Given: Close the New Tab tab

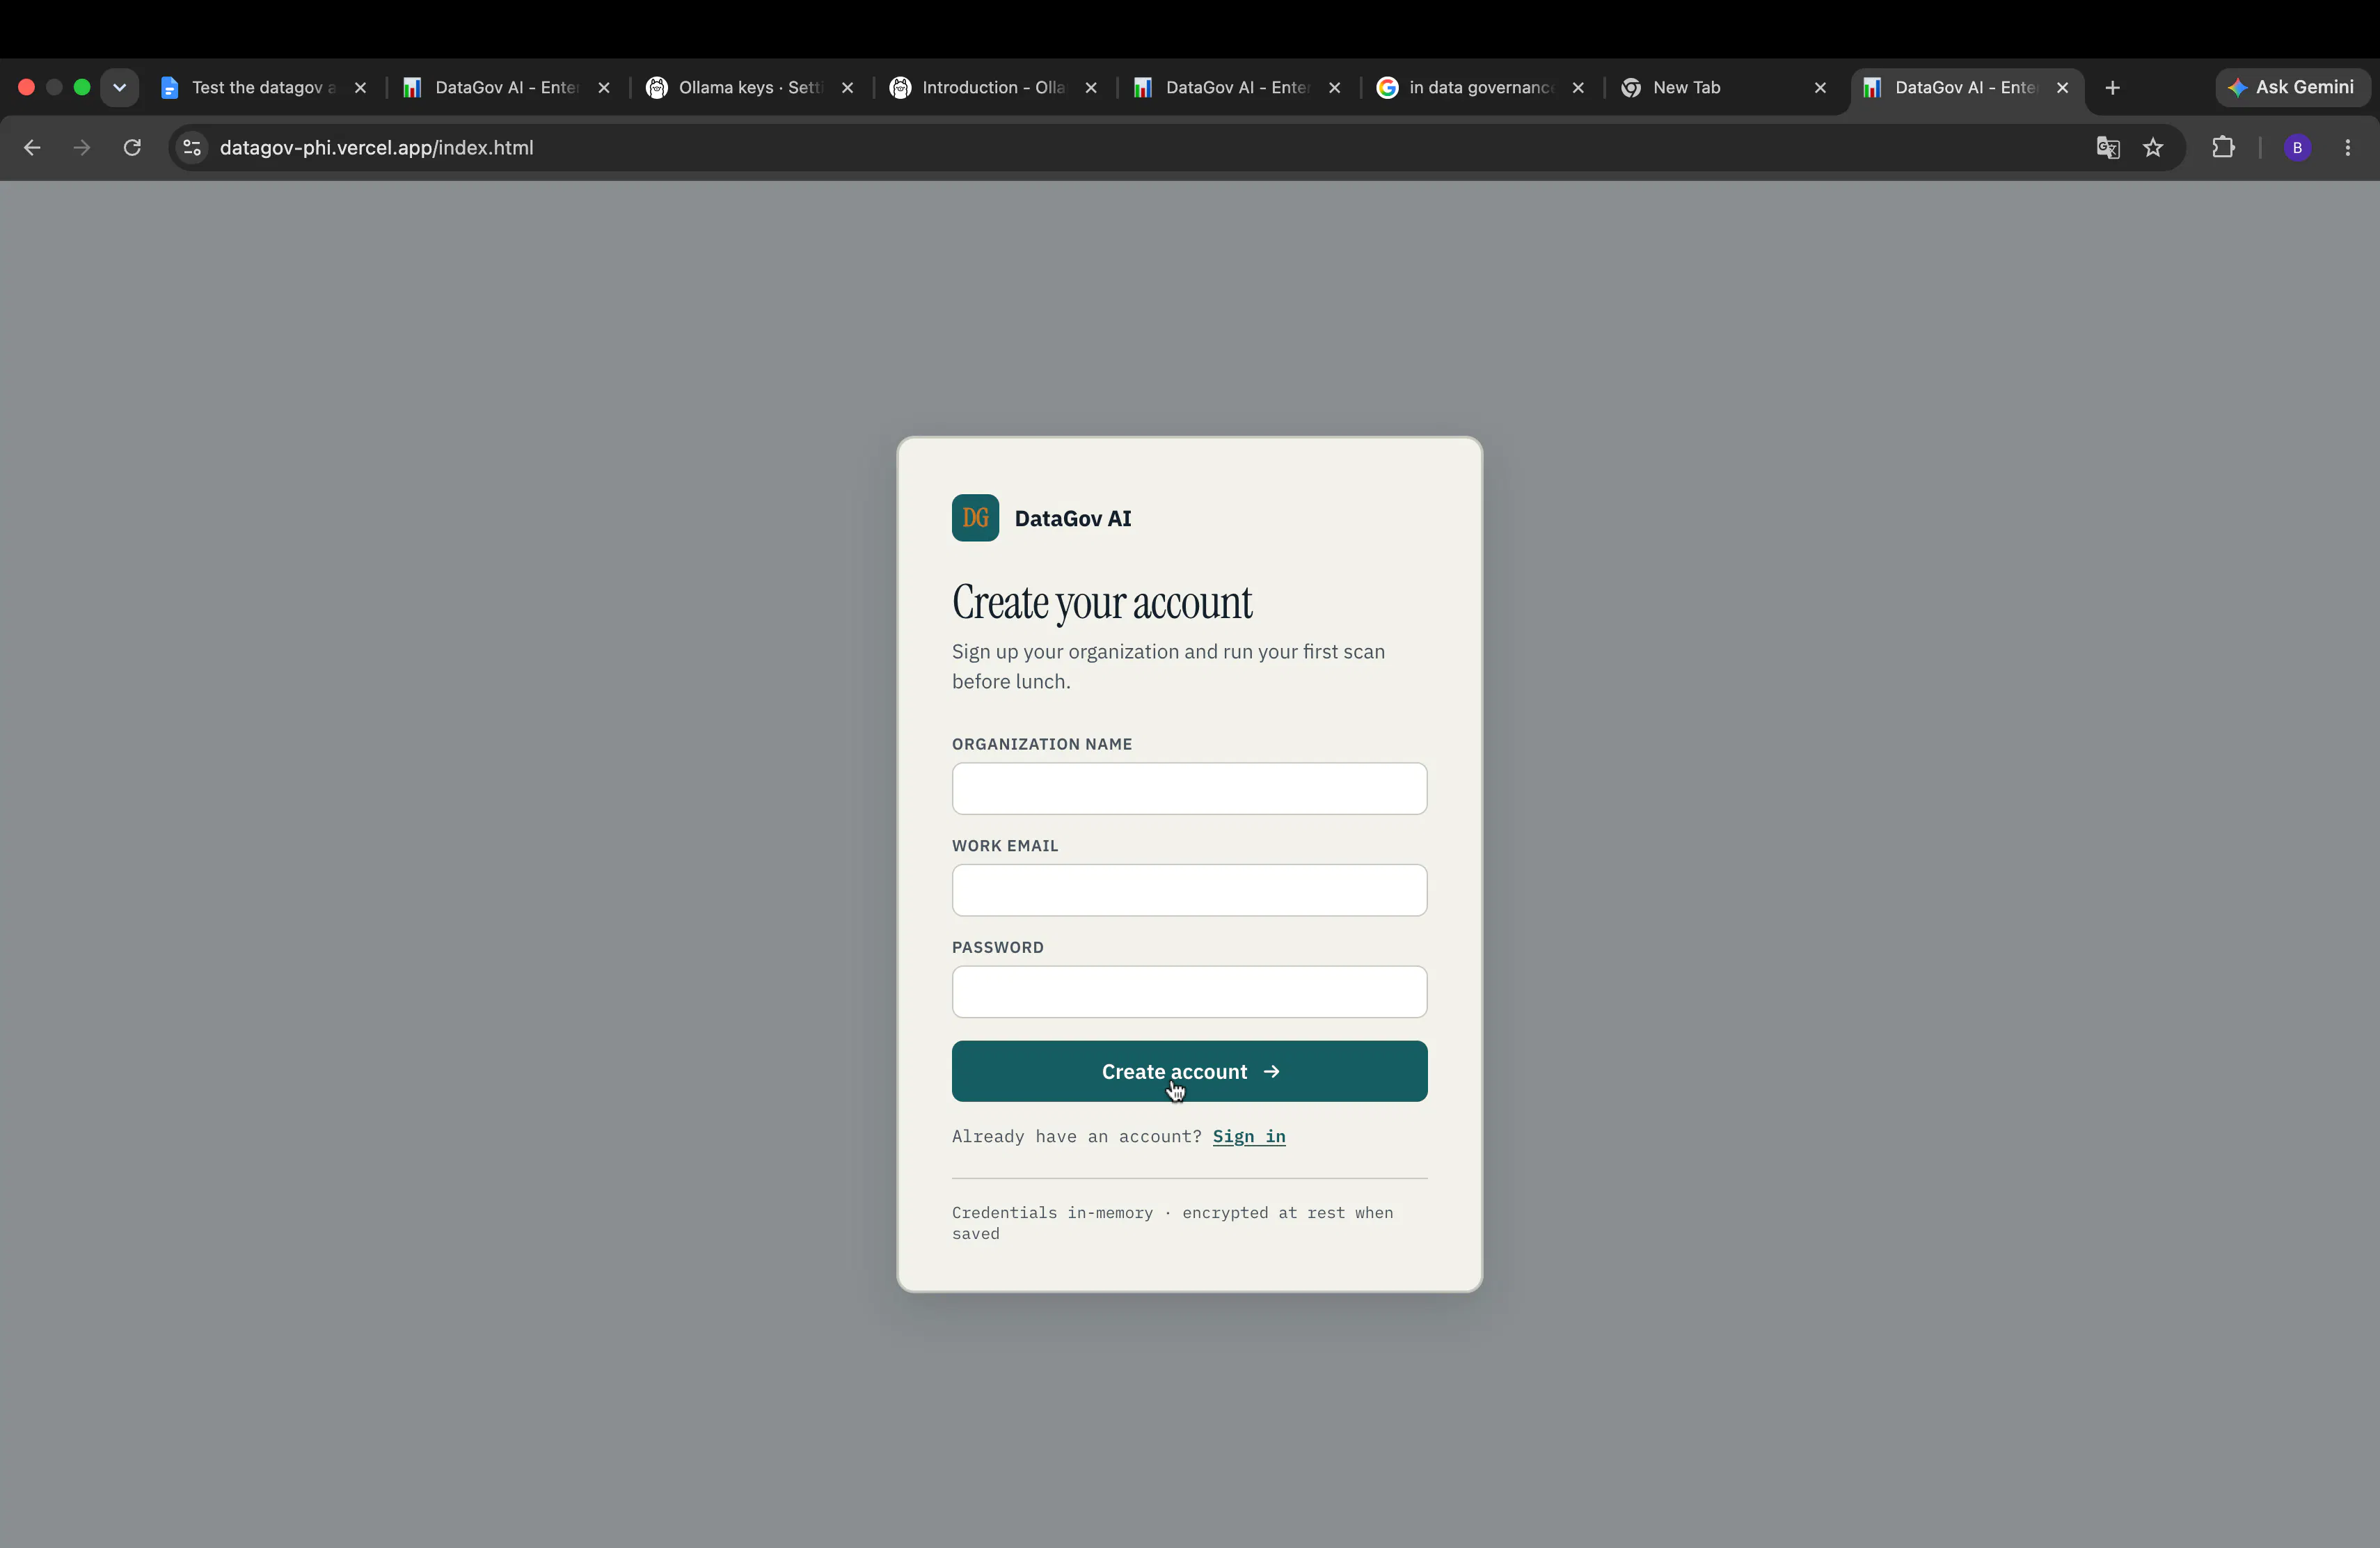Looking at the screenshot, I should [1821, 88].
